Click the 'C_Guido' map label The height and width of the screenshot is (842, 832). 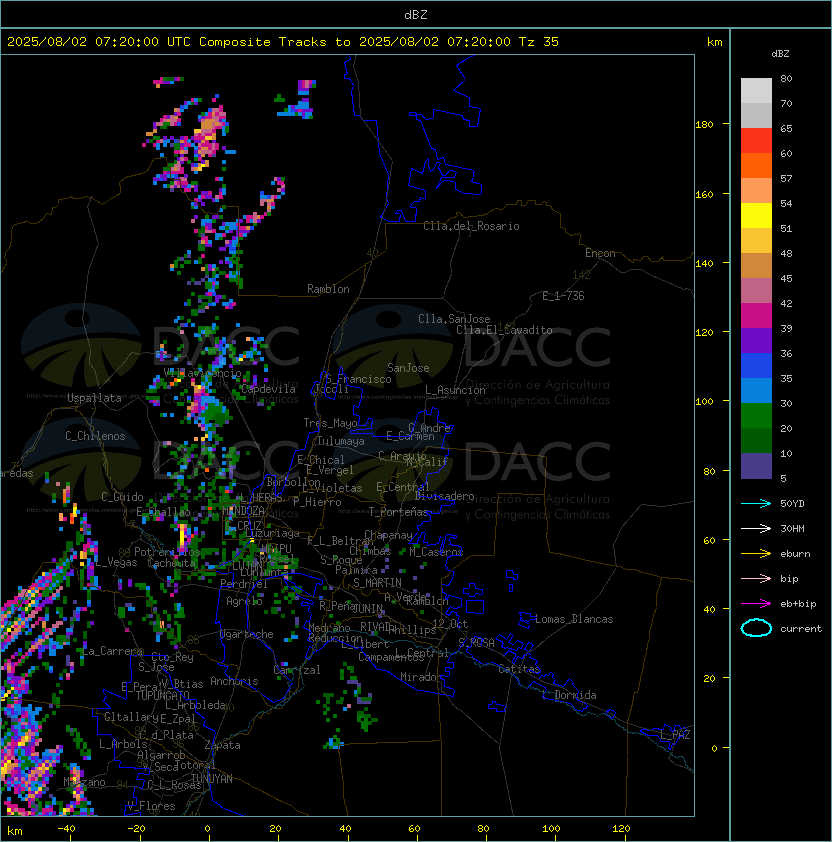pyautogui.click(x=122, y=497)
